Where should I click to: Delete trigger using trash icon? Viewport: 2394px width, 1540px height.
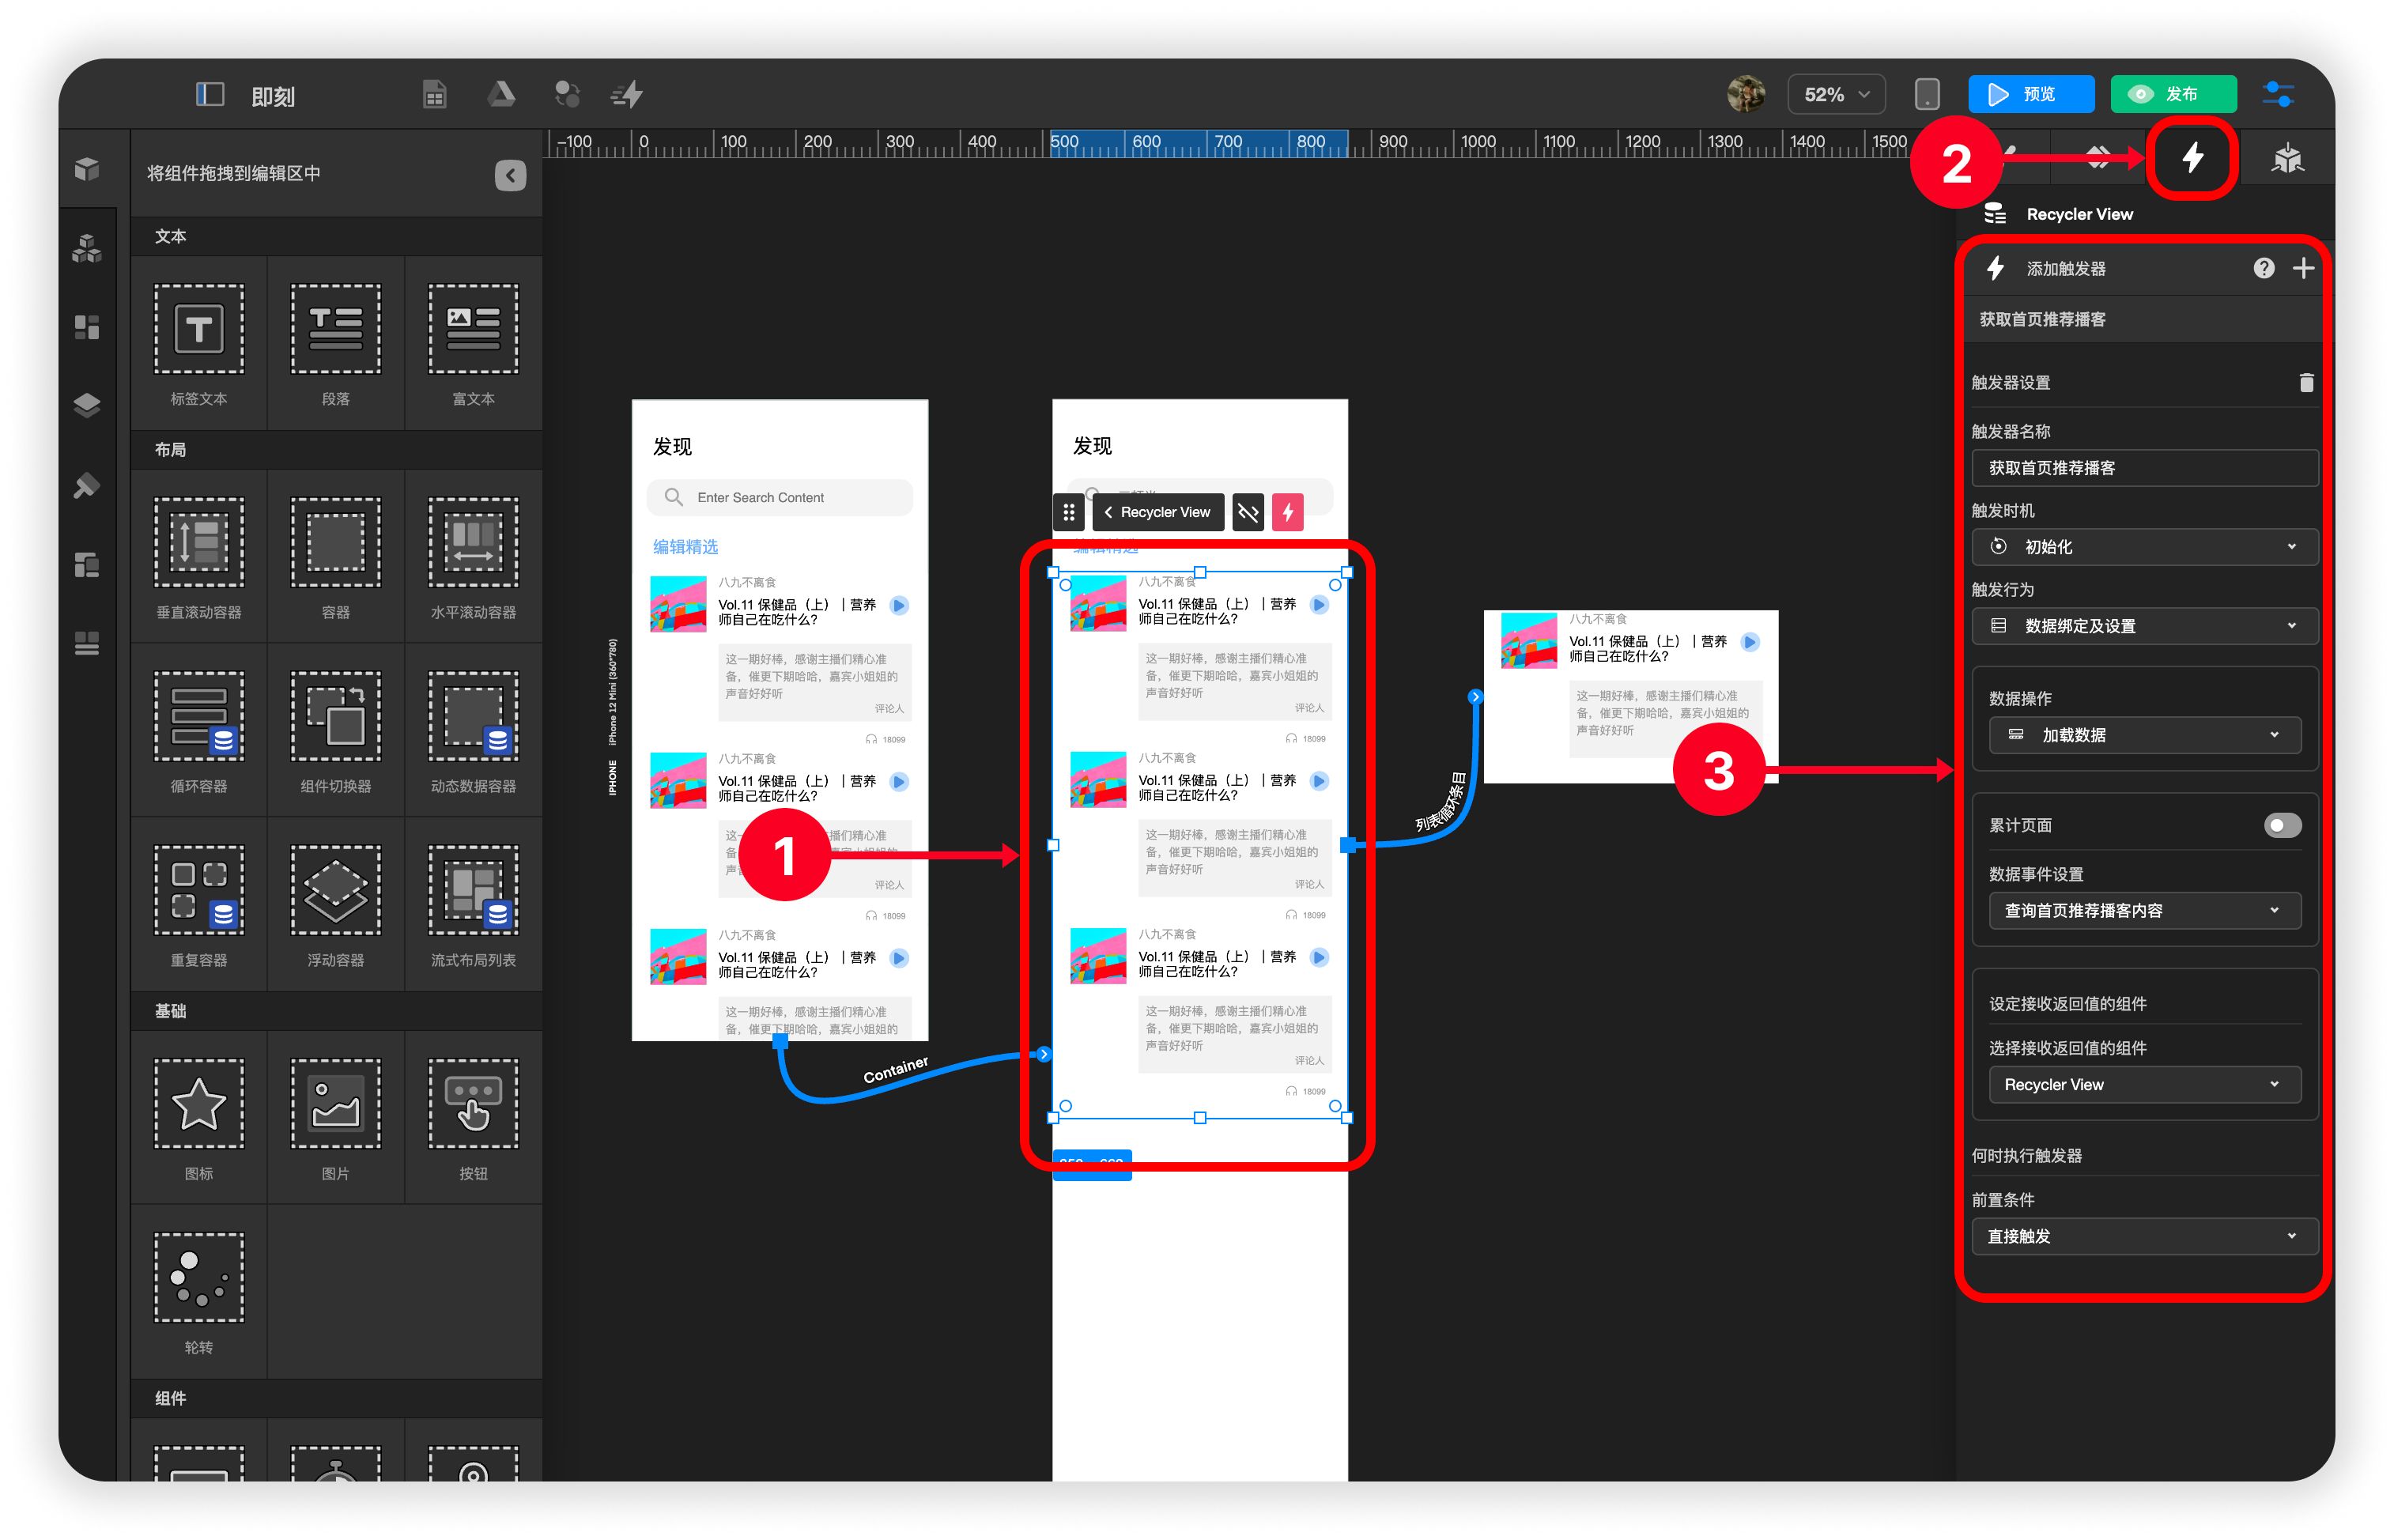[x=2306, y=382]
